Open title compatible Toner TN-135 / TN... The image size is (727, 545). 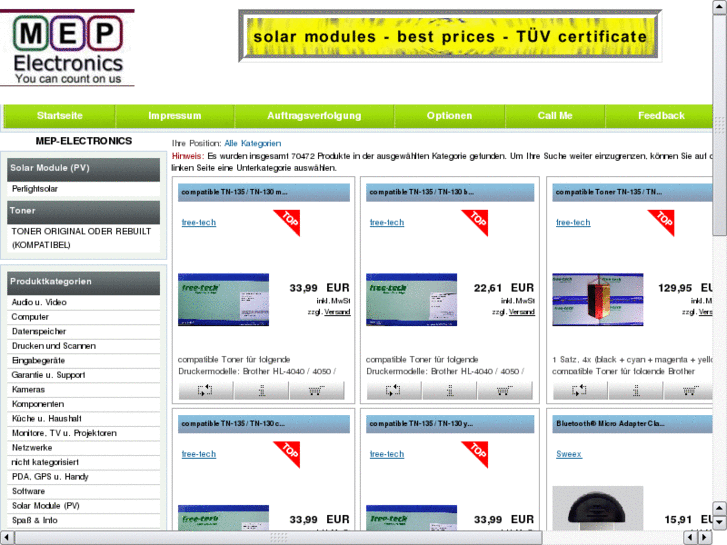click(609, 192)
